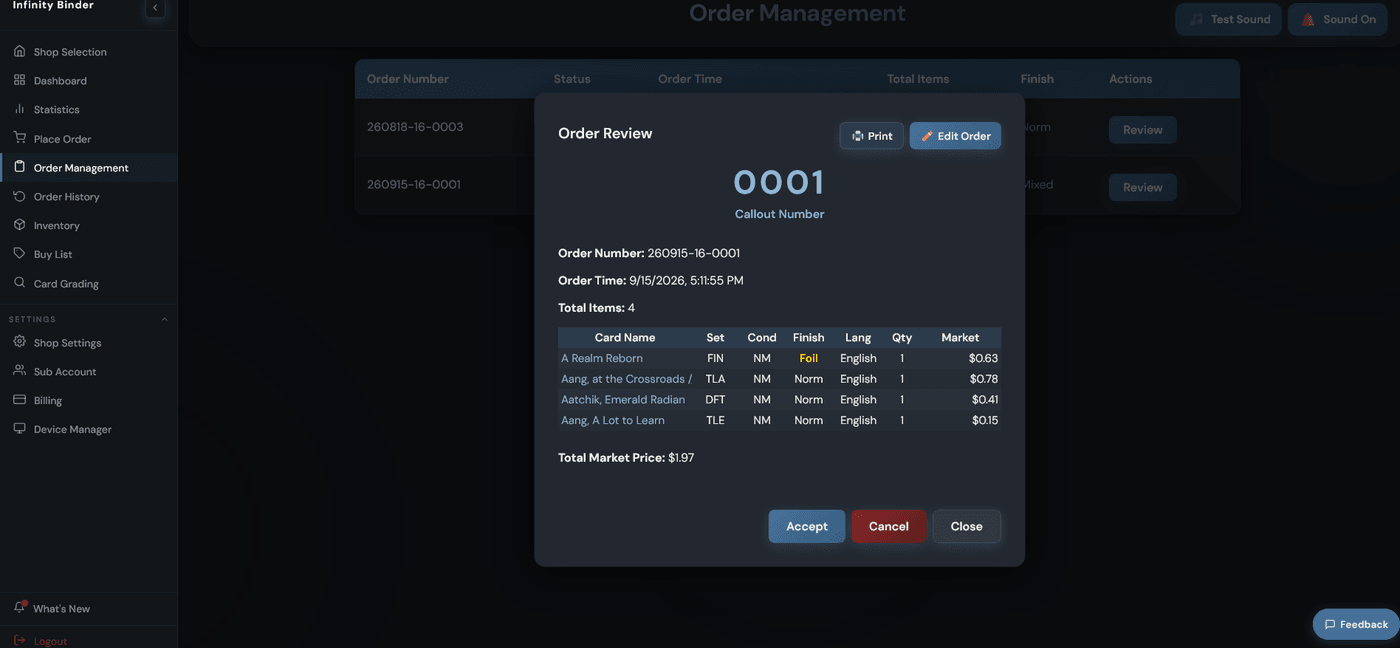This screenshot has height=648, width=1400.
Task: Click the What's New bell icon
Action: (19, 607)
